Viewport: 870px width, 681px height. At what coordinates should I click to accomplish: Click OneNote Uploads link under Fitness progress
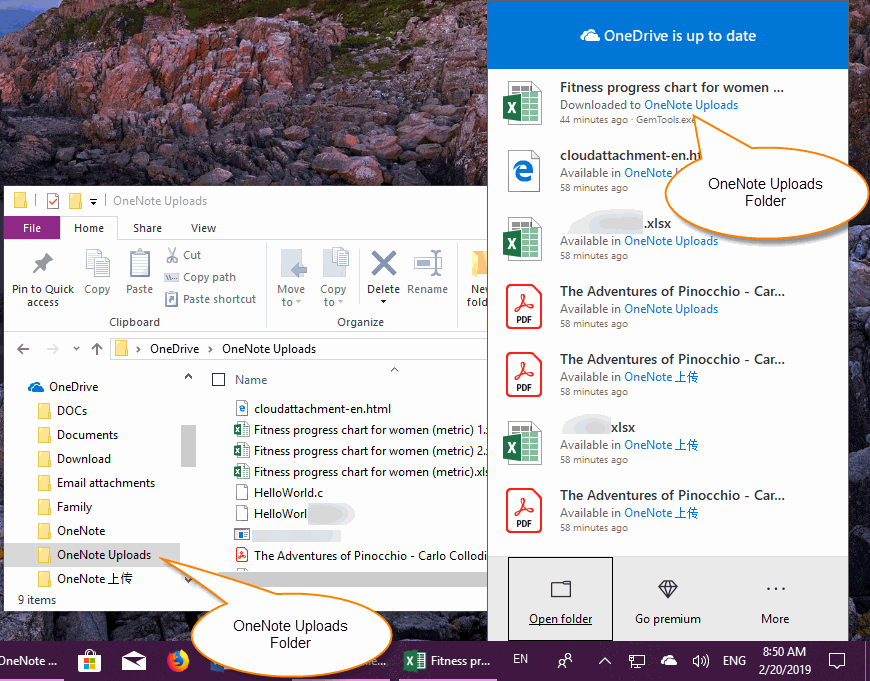point(691,105)
